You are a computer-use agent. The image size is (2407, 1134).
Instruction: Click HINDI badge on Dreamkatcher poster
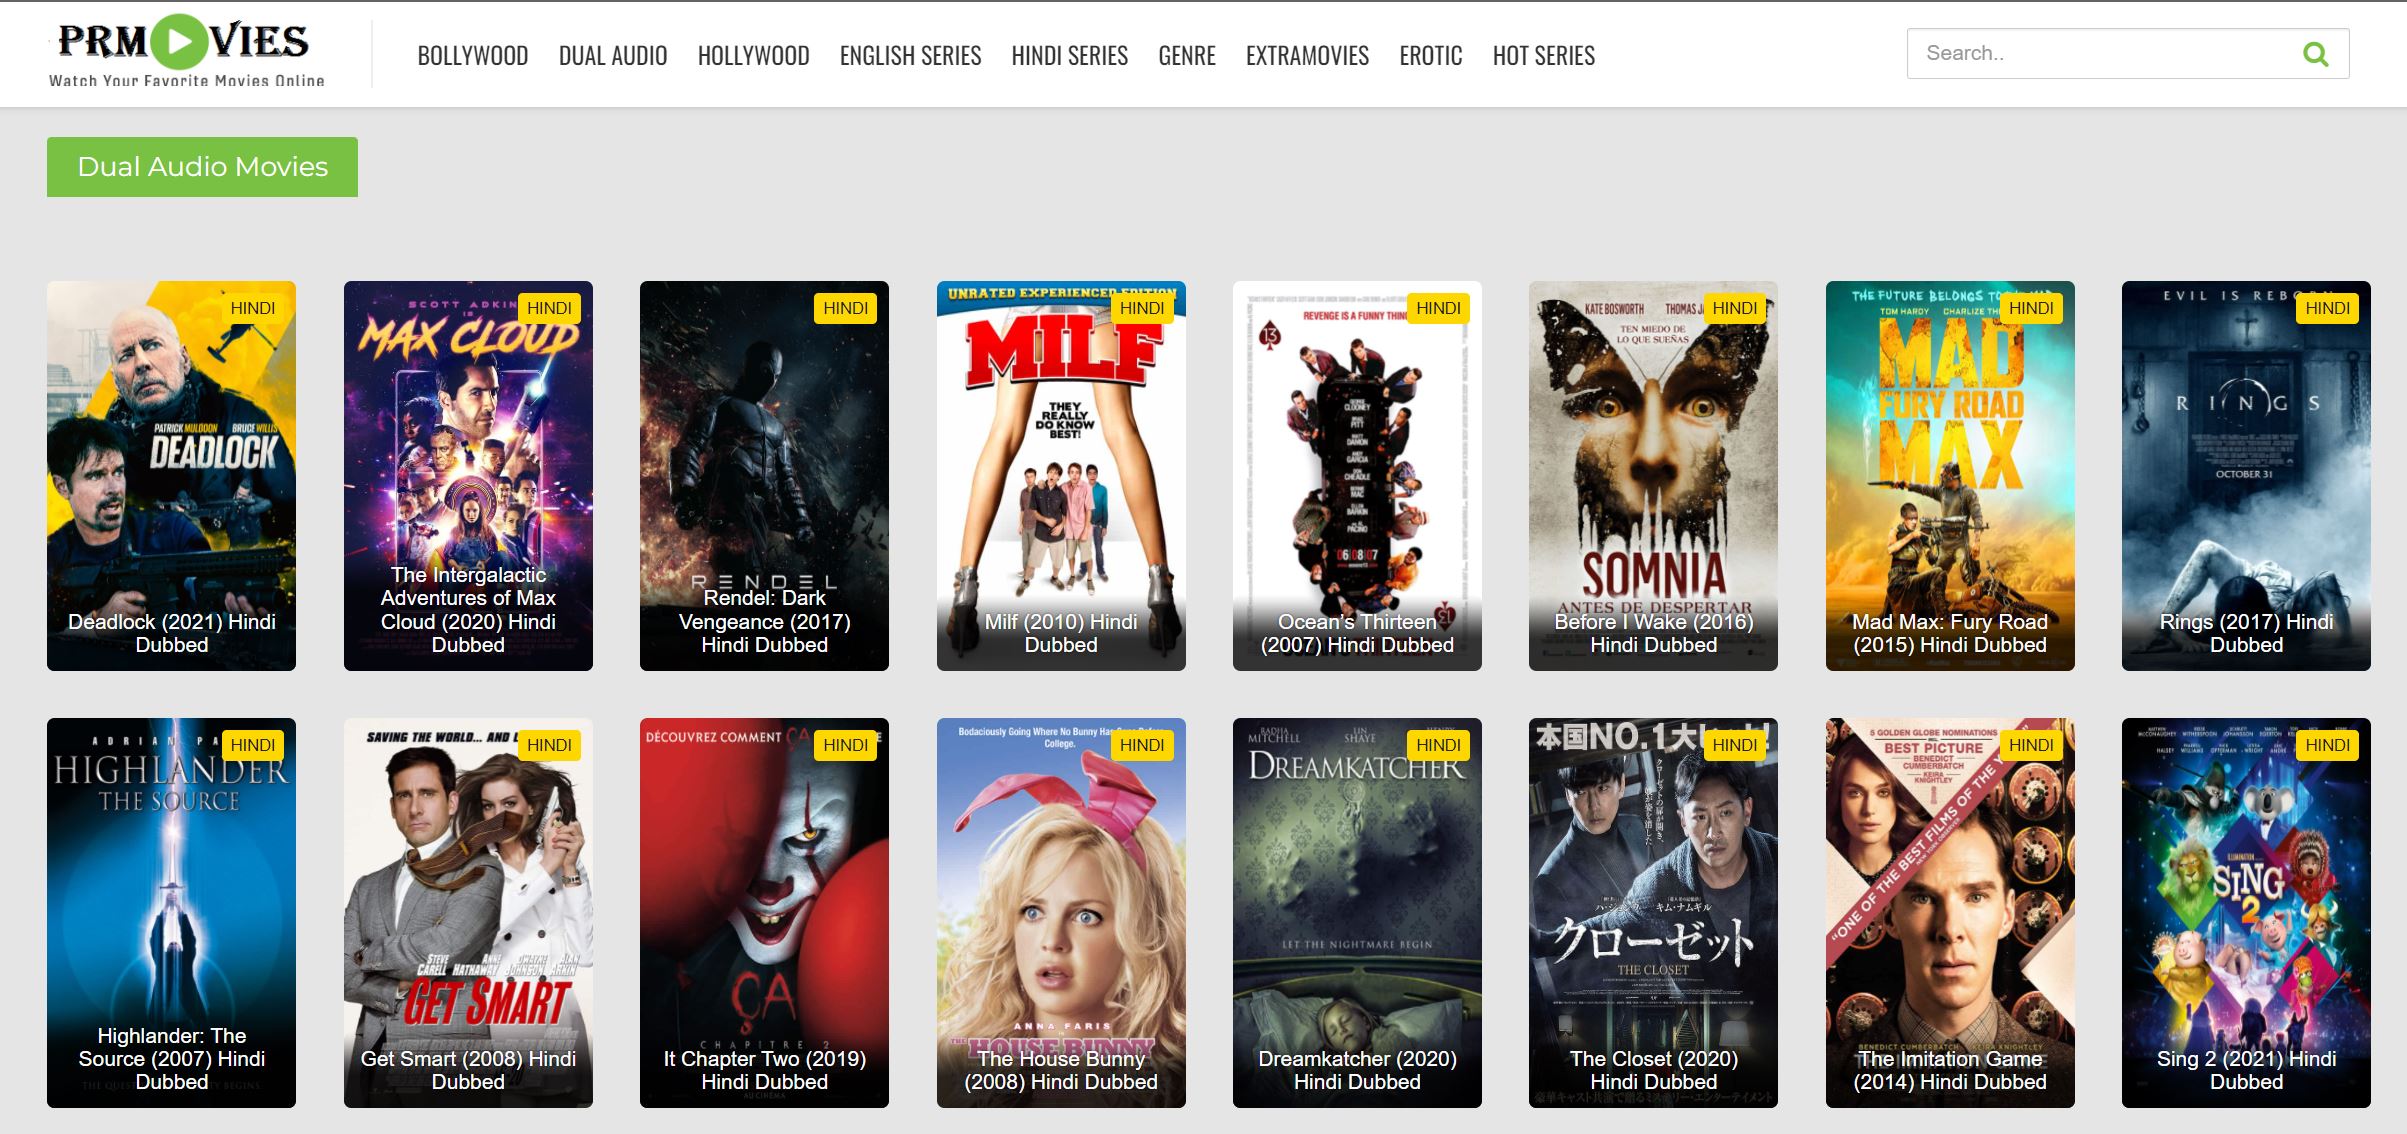[x=1438, y=745]
